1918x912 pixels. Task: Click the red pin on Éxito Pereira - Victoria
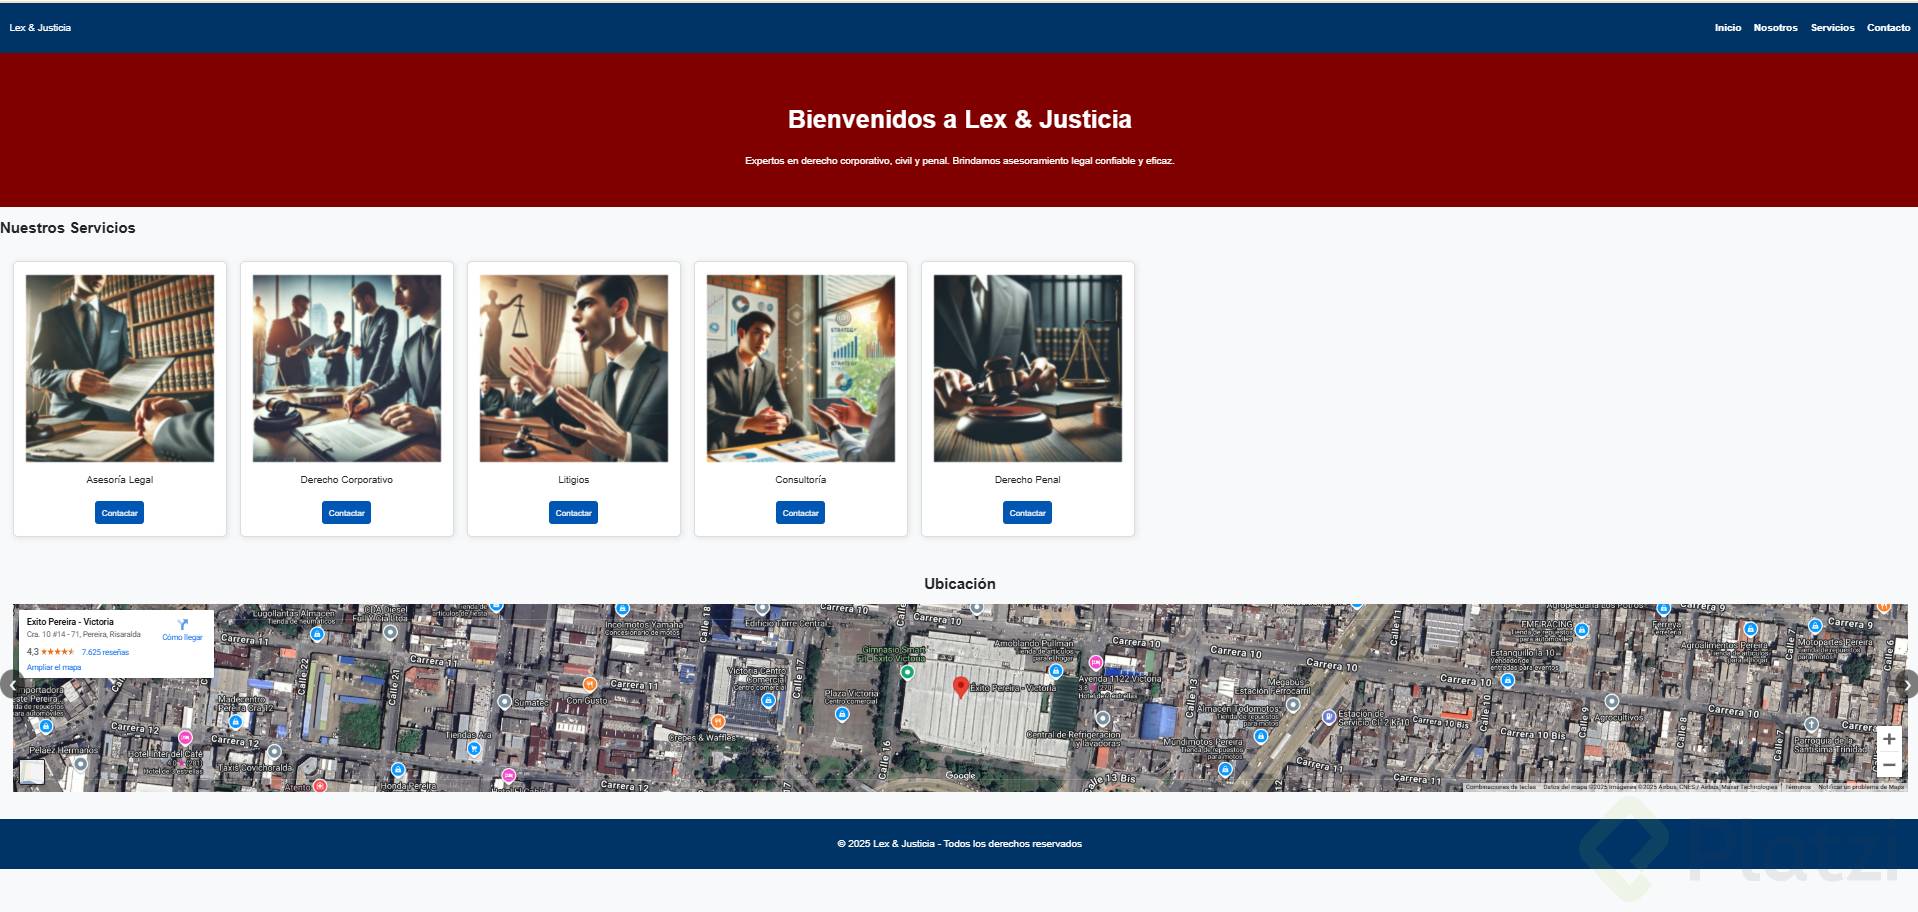(x=961, y=687)
